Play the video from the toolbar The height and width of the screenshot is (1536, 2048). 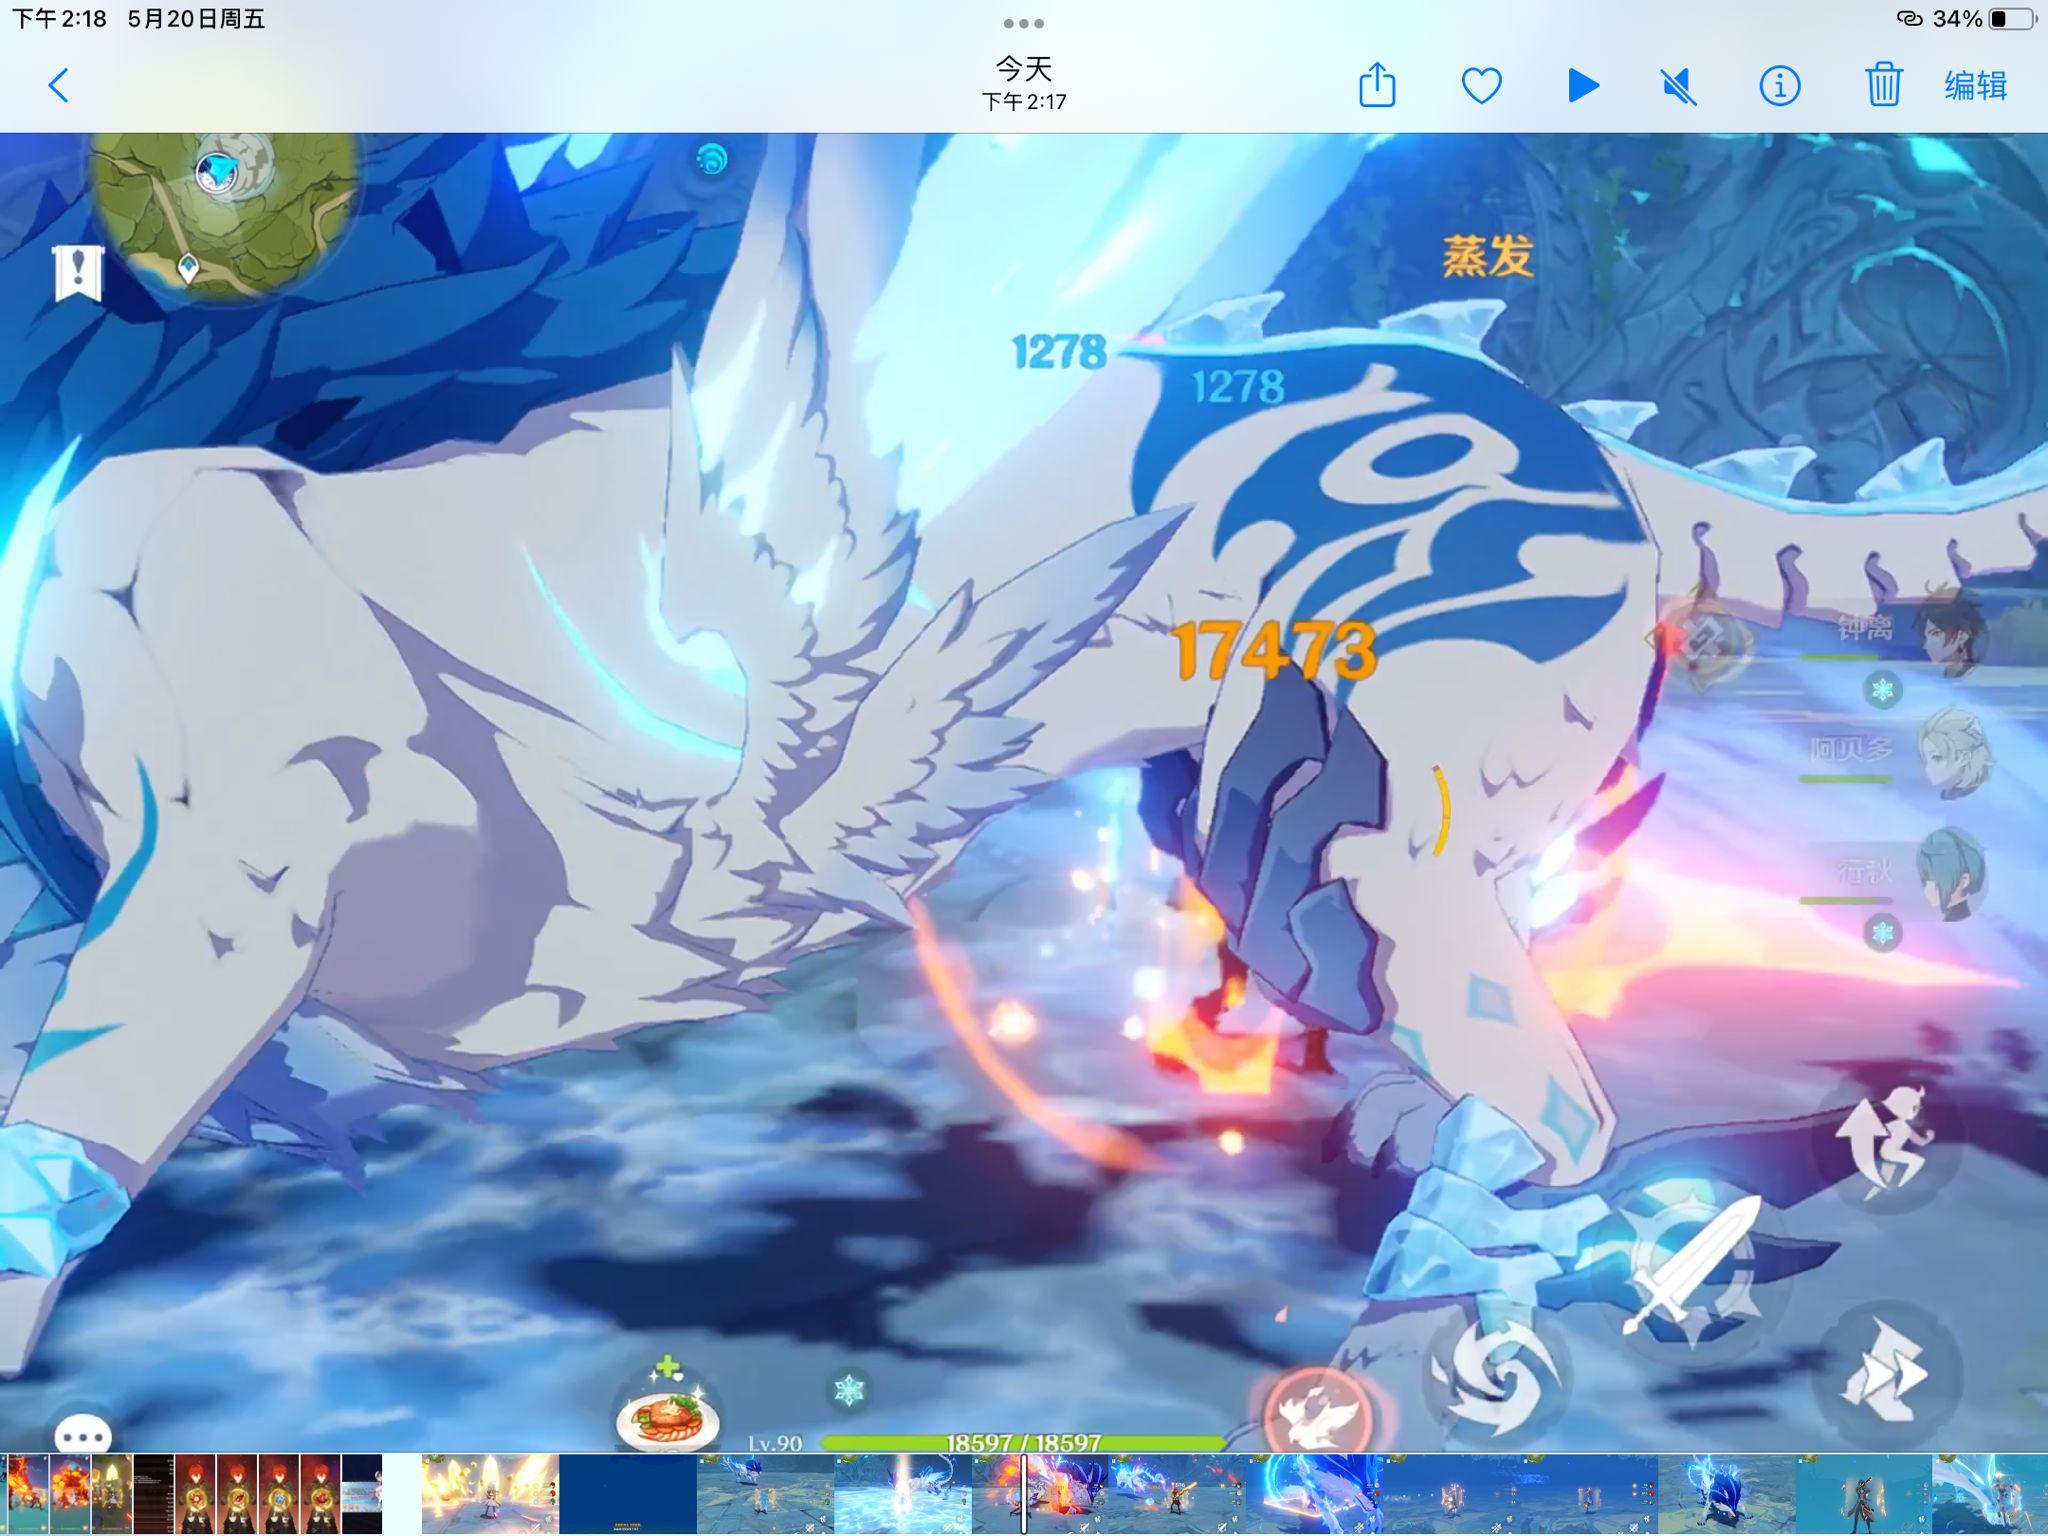point(1583,86)
